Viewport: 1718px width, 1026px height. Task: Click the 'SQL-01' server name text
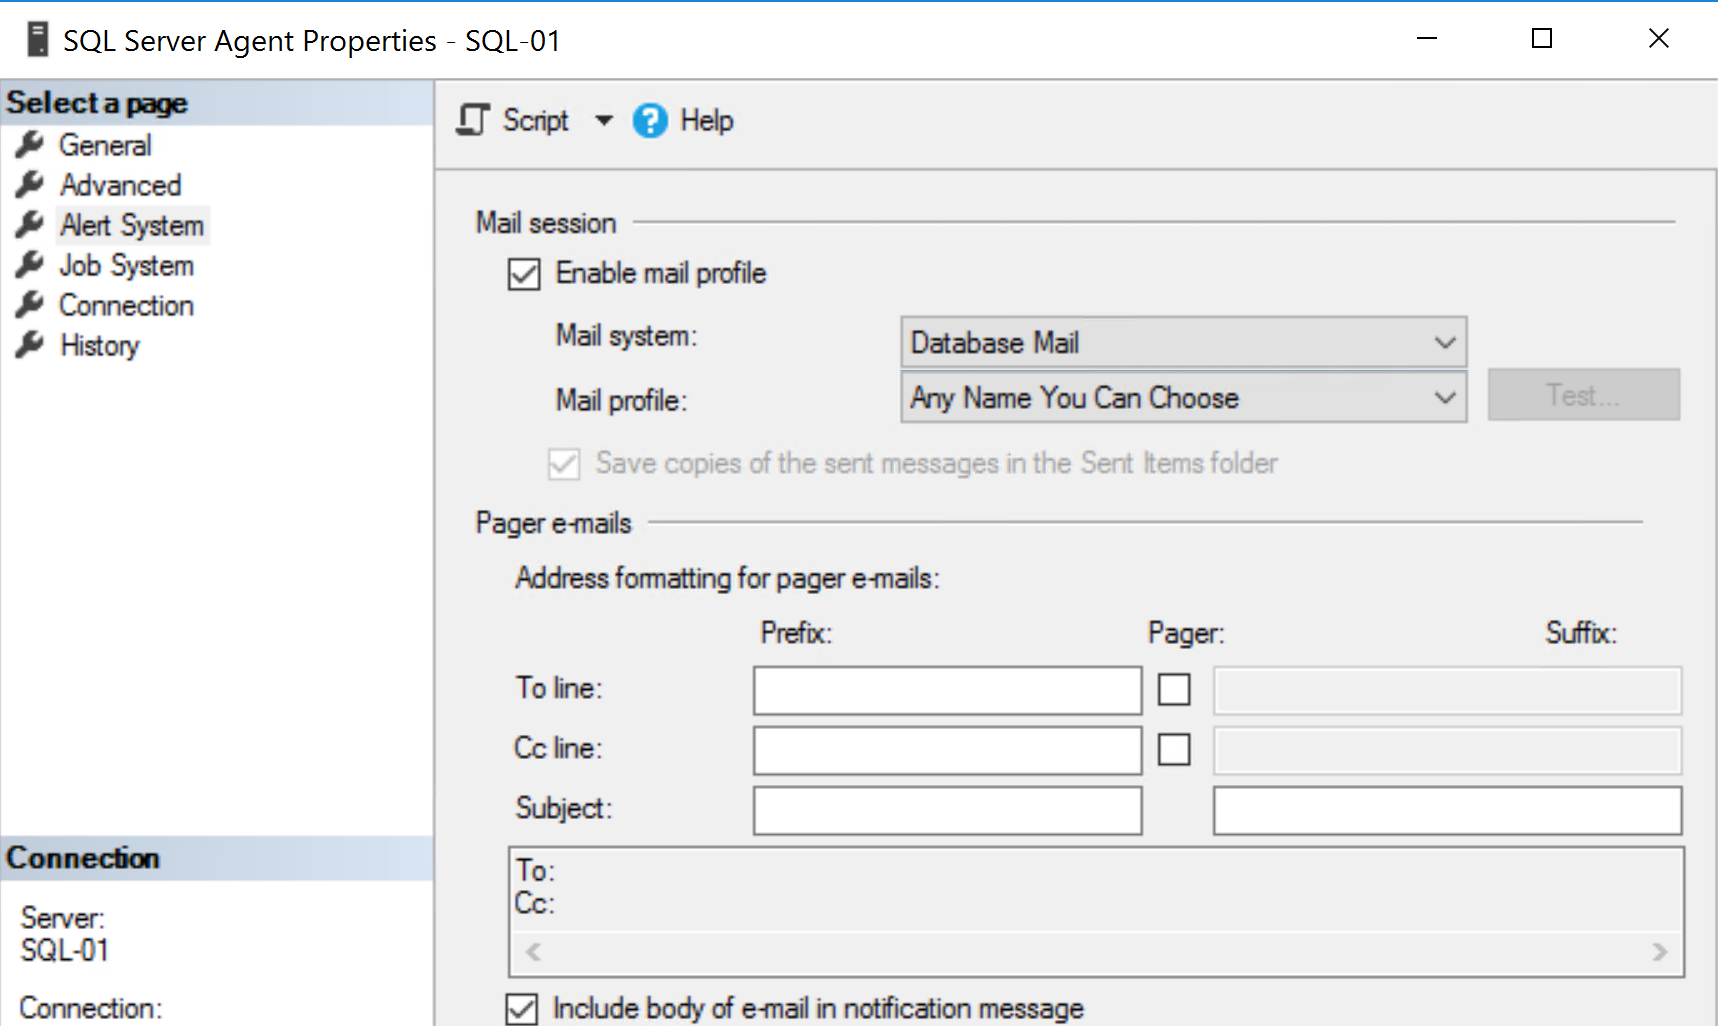click(65, 950)
